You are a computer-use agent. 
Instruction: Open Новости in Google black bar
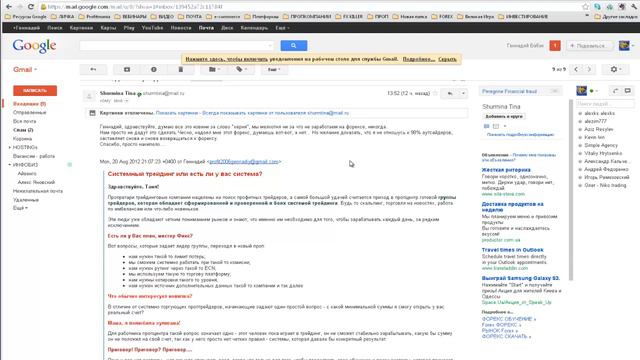(181, 28)
